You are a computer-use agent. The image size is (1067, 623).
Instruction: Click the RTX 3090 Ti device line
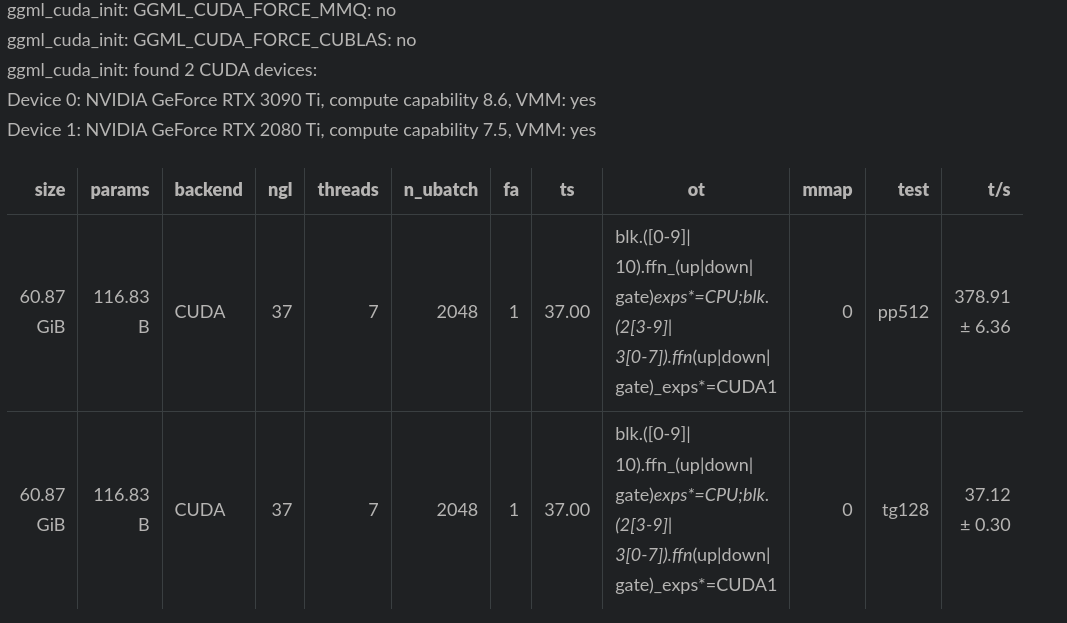pyautogui.click(x=301, y=100)
